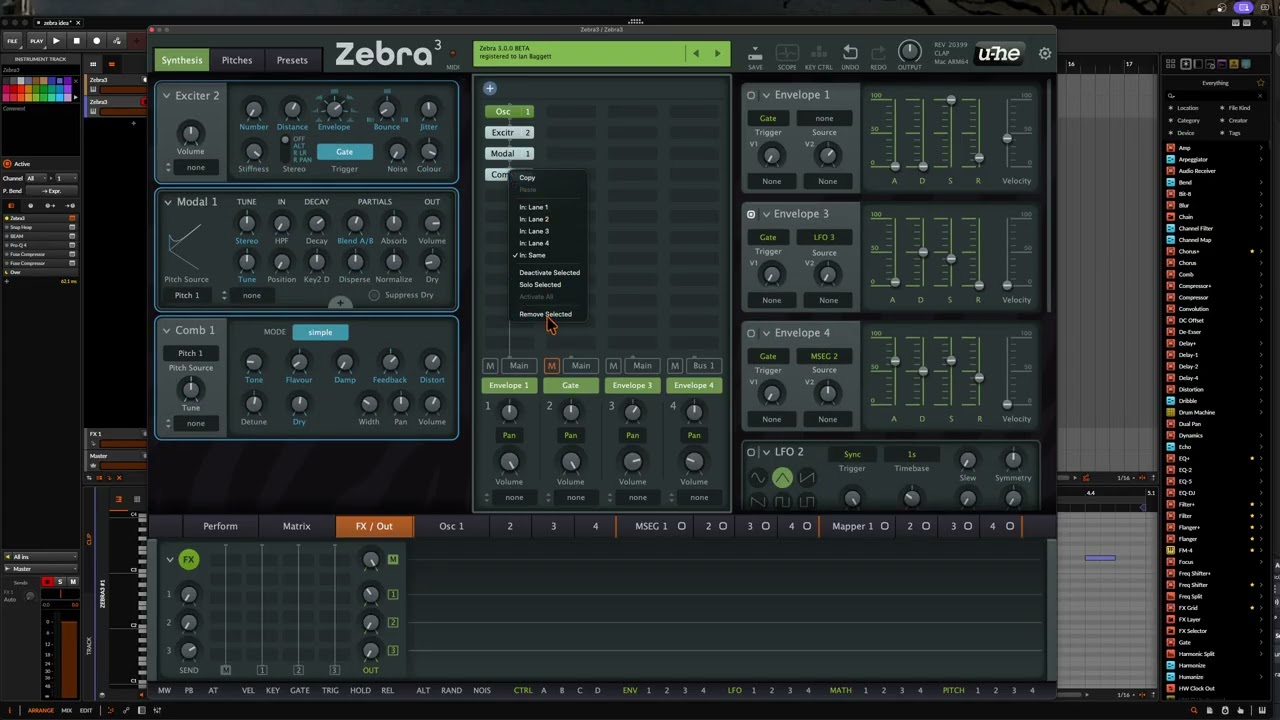Open the Matrix tab
Screen dimensions: 1280x720
point(296,526)
